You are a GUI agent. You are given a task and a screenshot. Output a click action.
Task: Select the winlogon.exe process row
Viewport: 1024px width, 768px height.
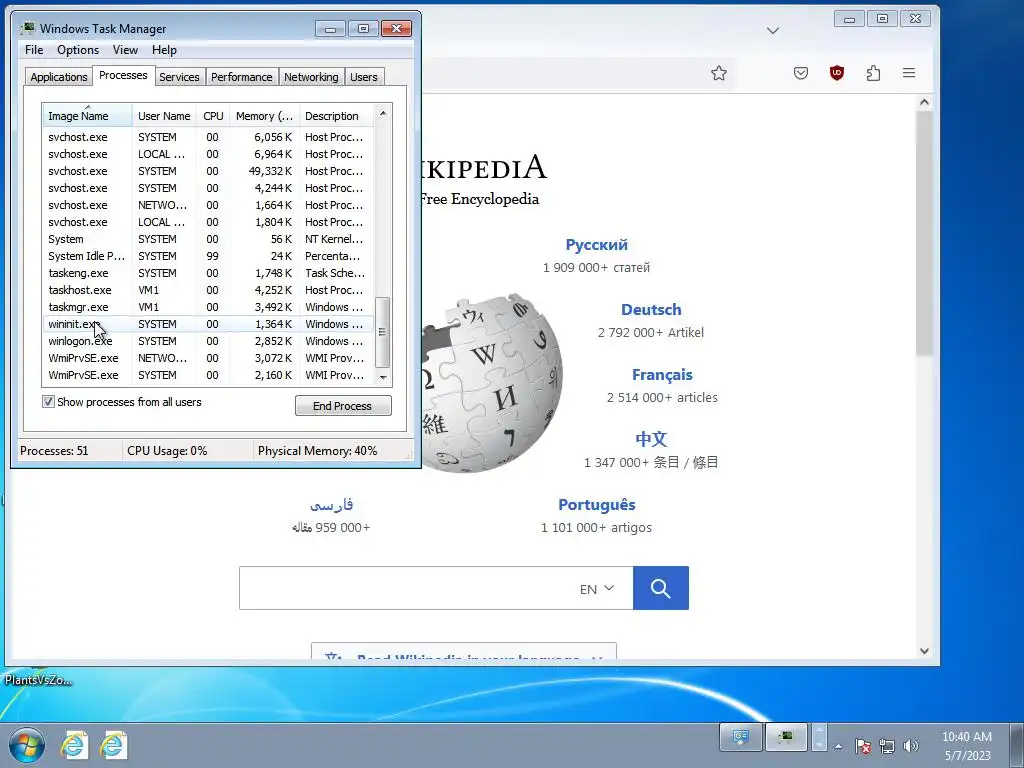[209, 341]
